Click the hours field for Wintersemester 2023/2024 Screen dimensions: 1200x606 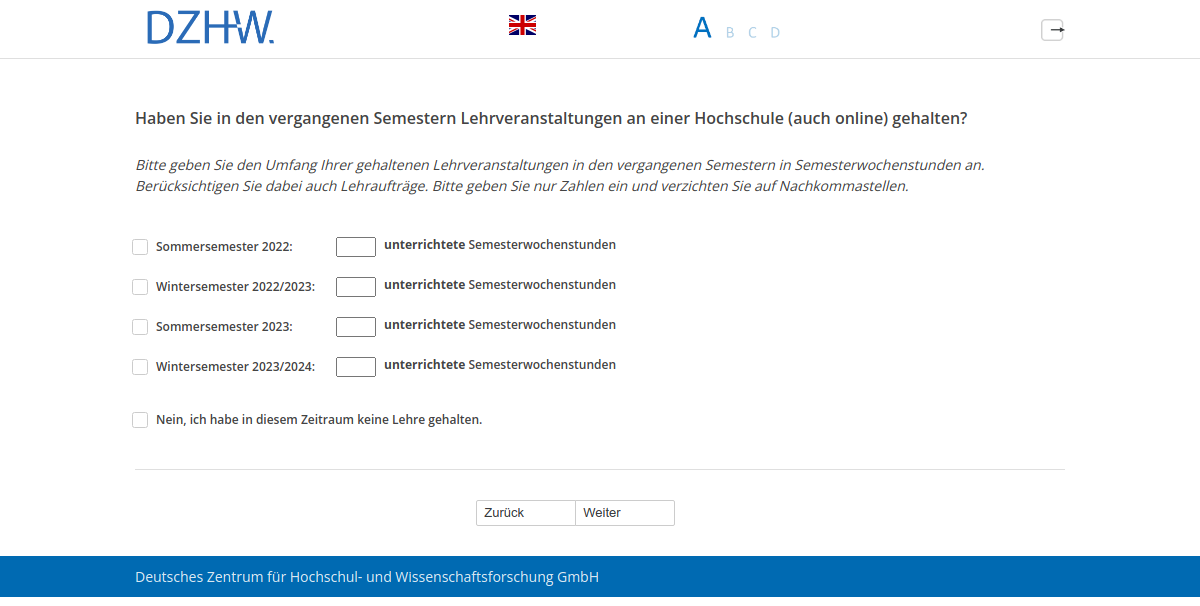coord(356,366)
